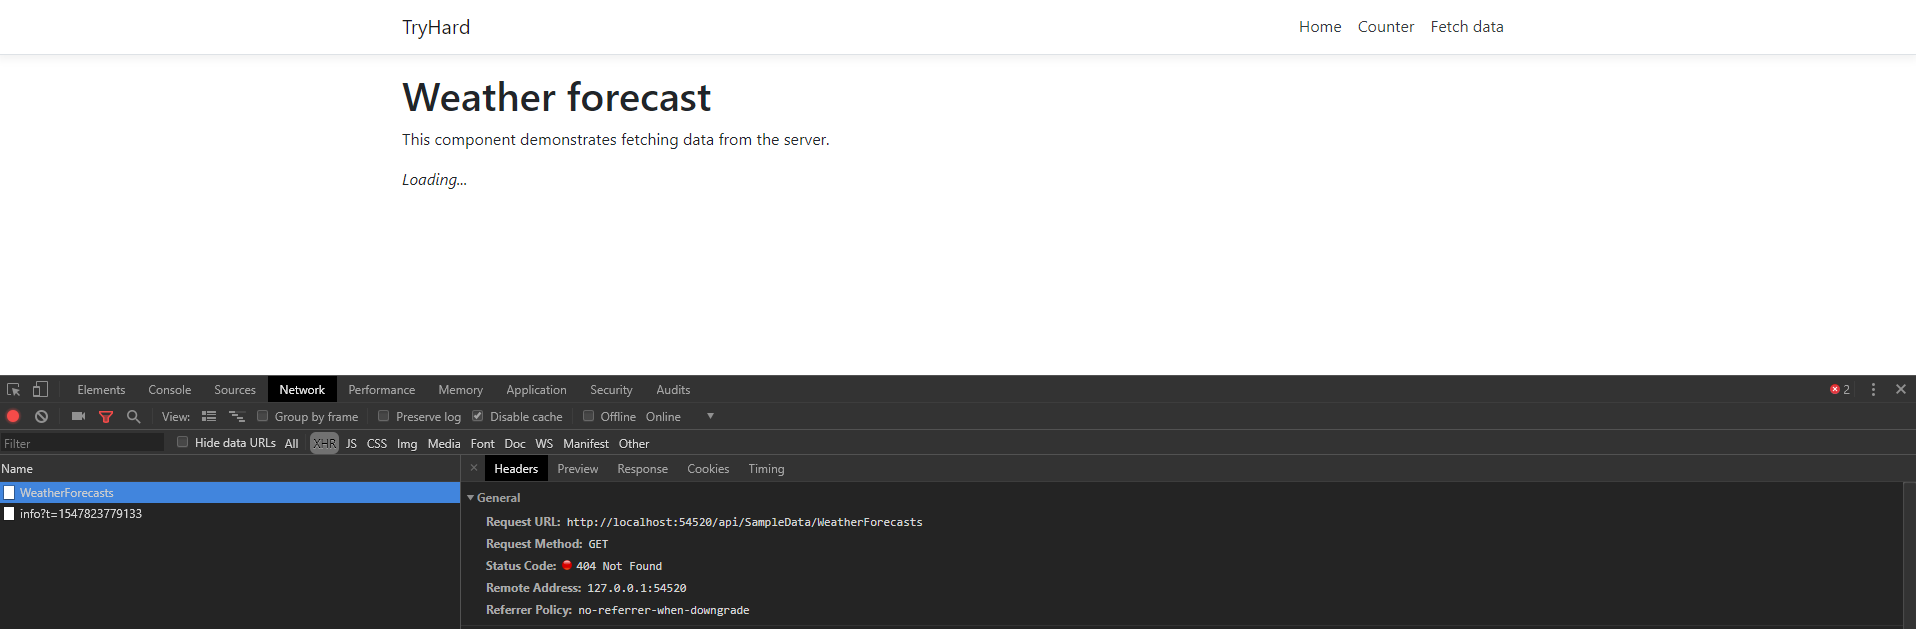Enable Group by frame checkbox
Screen dimensions: 1916x629
[263, 416]
